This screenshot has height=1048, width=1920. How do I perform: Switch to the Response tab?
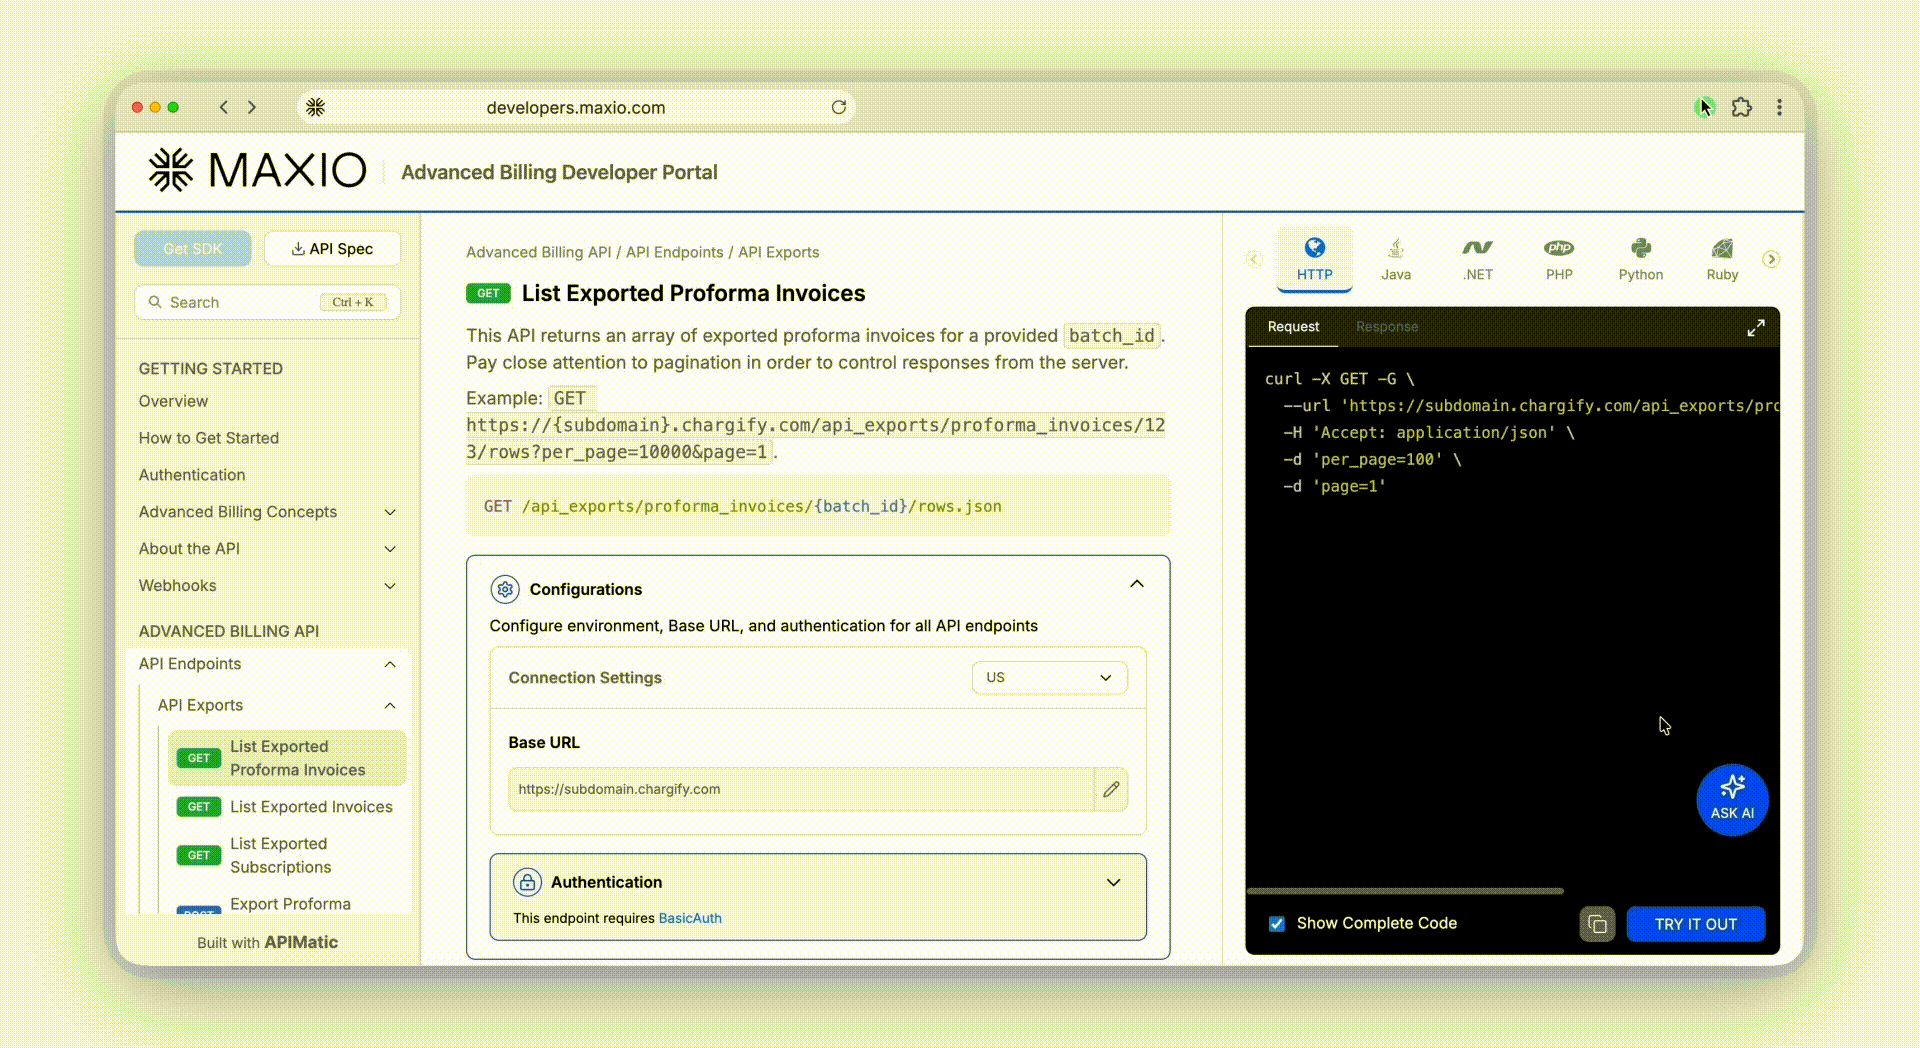(x=1386, y=326)
